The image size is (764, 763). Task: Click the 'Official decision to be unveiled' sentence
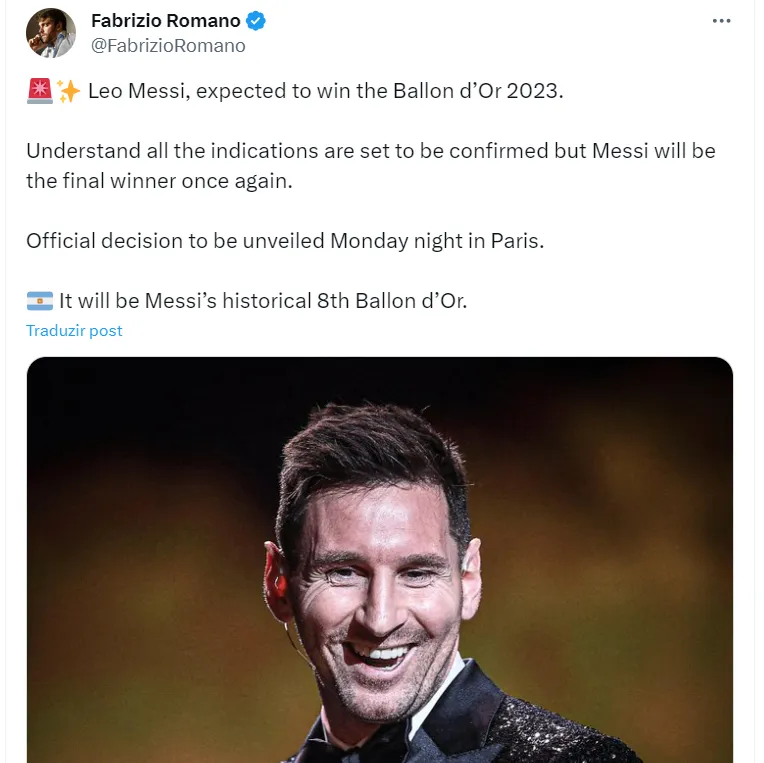point(285,241)
